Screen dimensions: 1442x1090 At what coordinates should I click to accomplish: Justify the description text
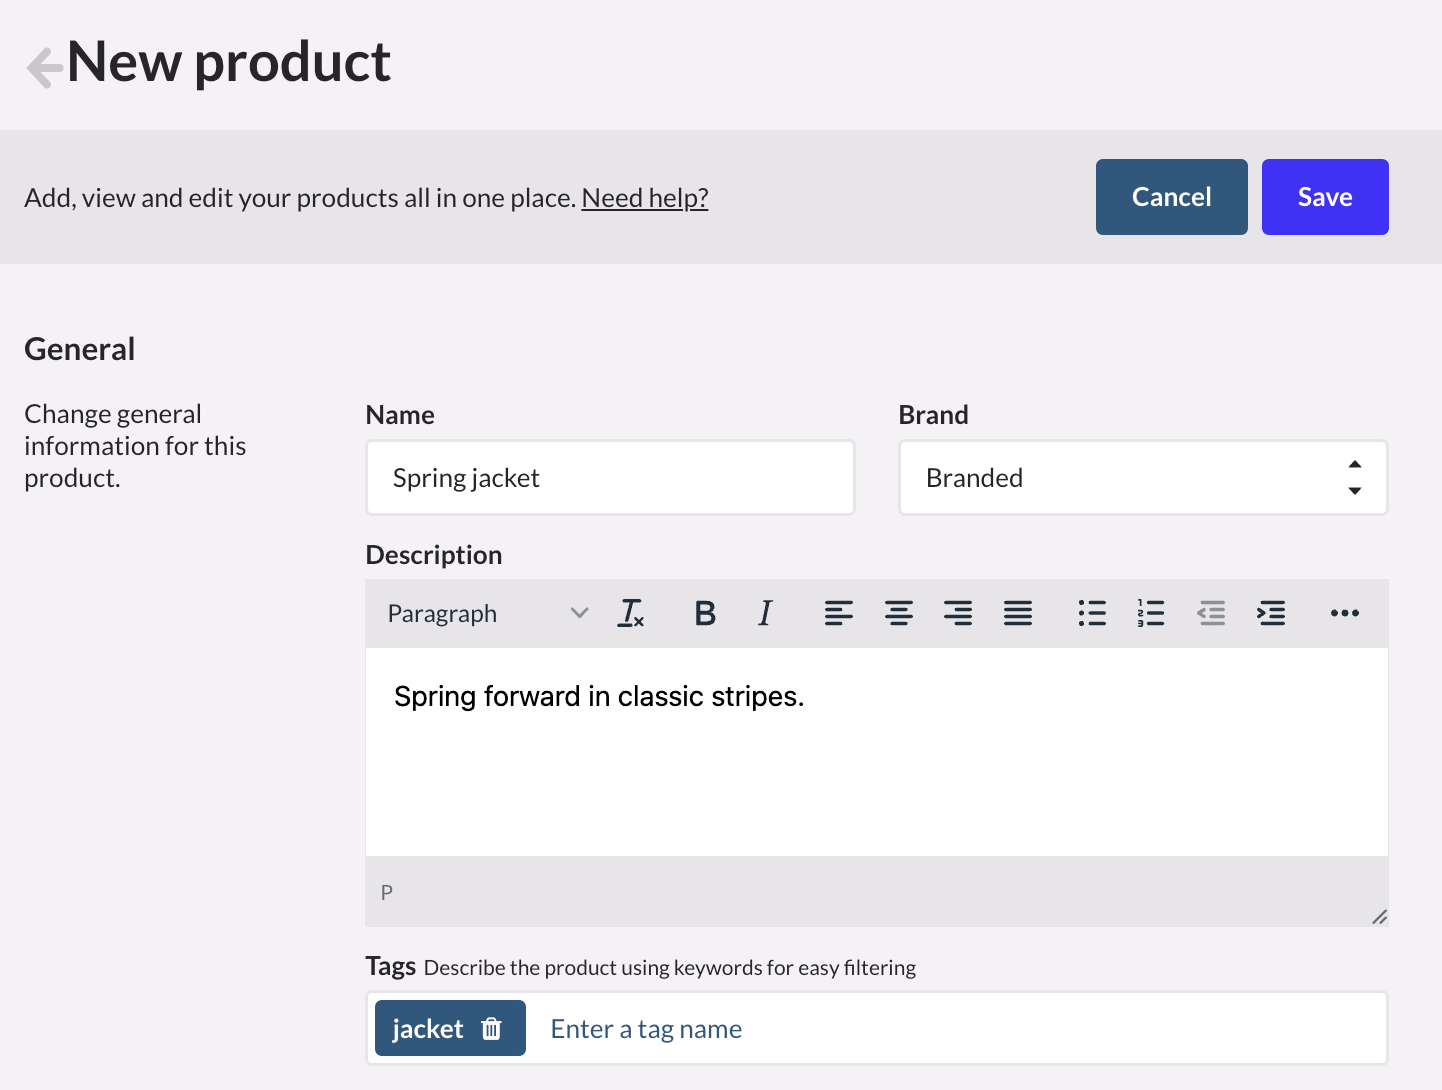(x=1018, y=613)
